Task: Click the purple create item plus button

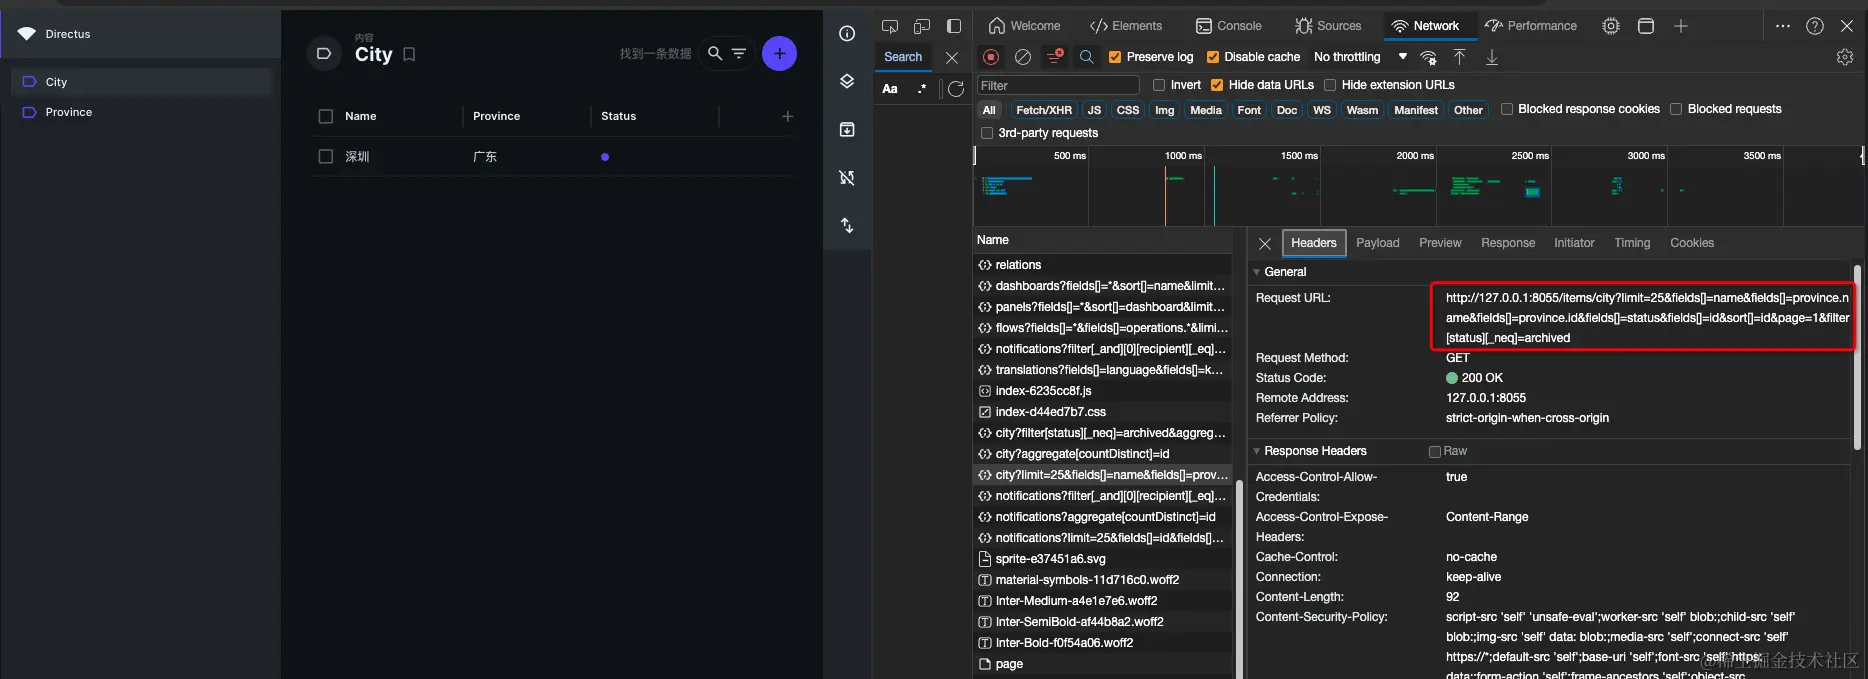Action: (779, 54)
